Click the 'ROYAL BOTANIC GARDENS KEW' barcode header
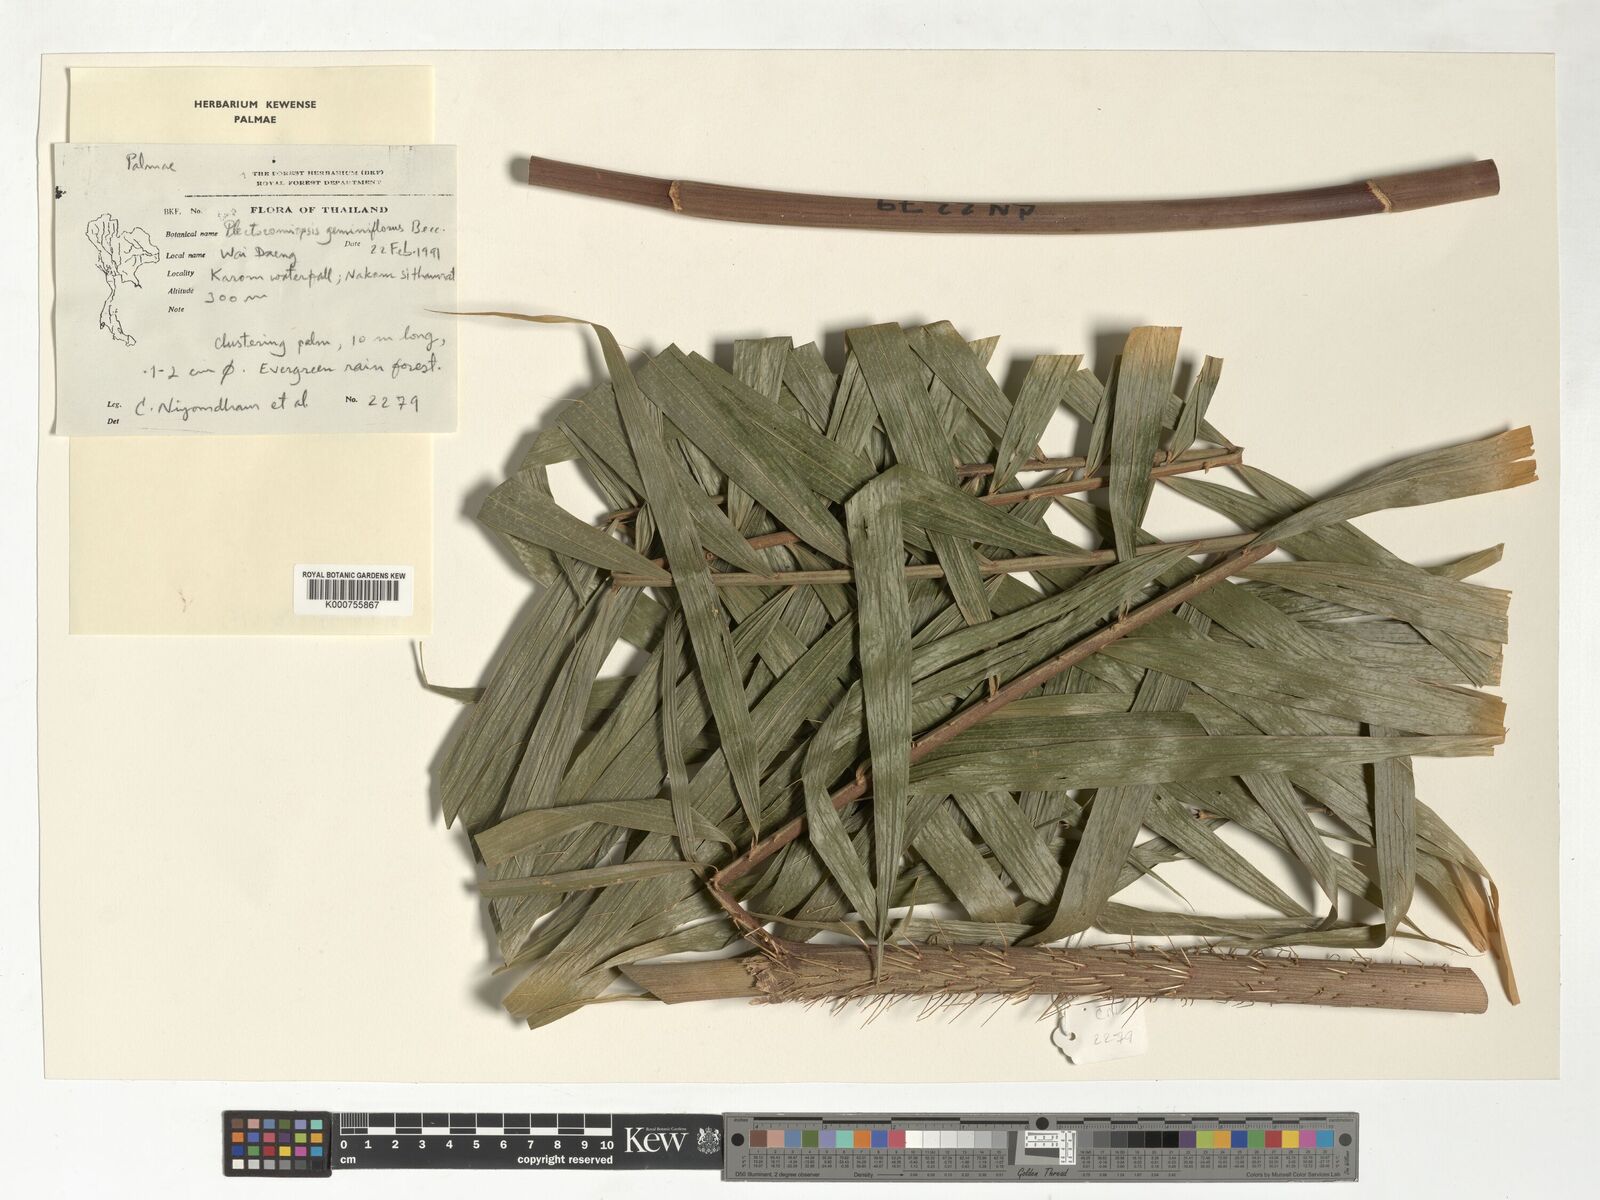The image size is (1600, 1200). (353, 575)
